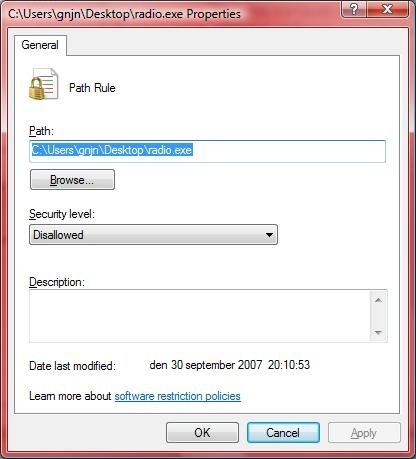Click the Description scrollbar up arrow
This screenshot has height=459, width=416.
[x=378, y=300]
